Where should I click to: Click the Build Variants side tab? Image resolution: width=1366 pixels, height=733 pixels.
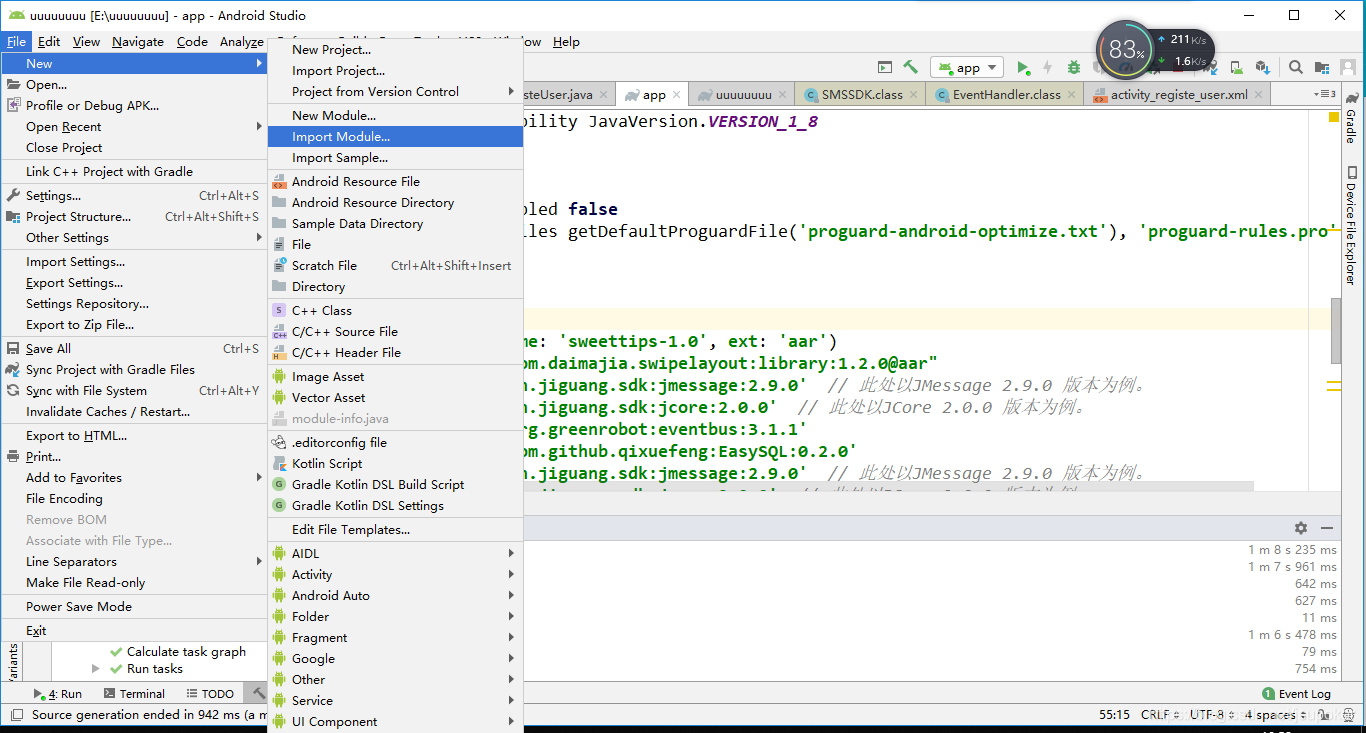point(12,661)
